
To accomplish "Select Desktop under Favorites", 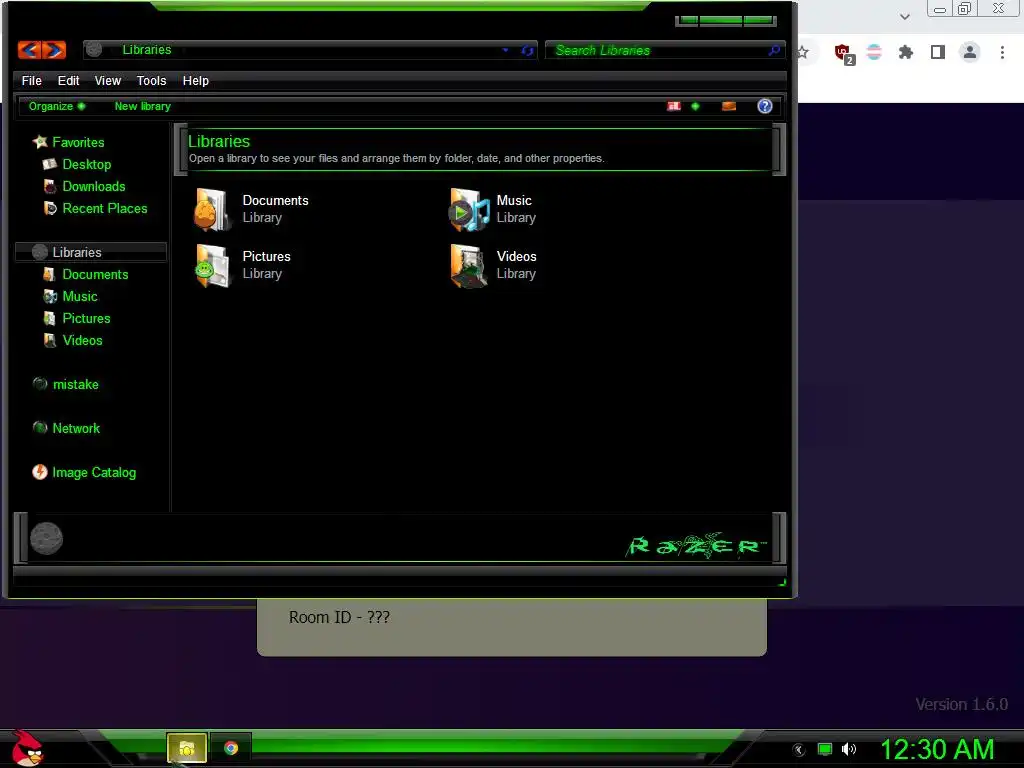I will [x=77, y=165].
